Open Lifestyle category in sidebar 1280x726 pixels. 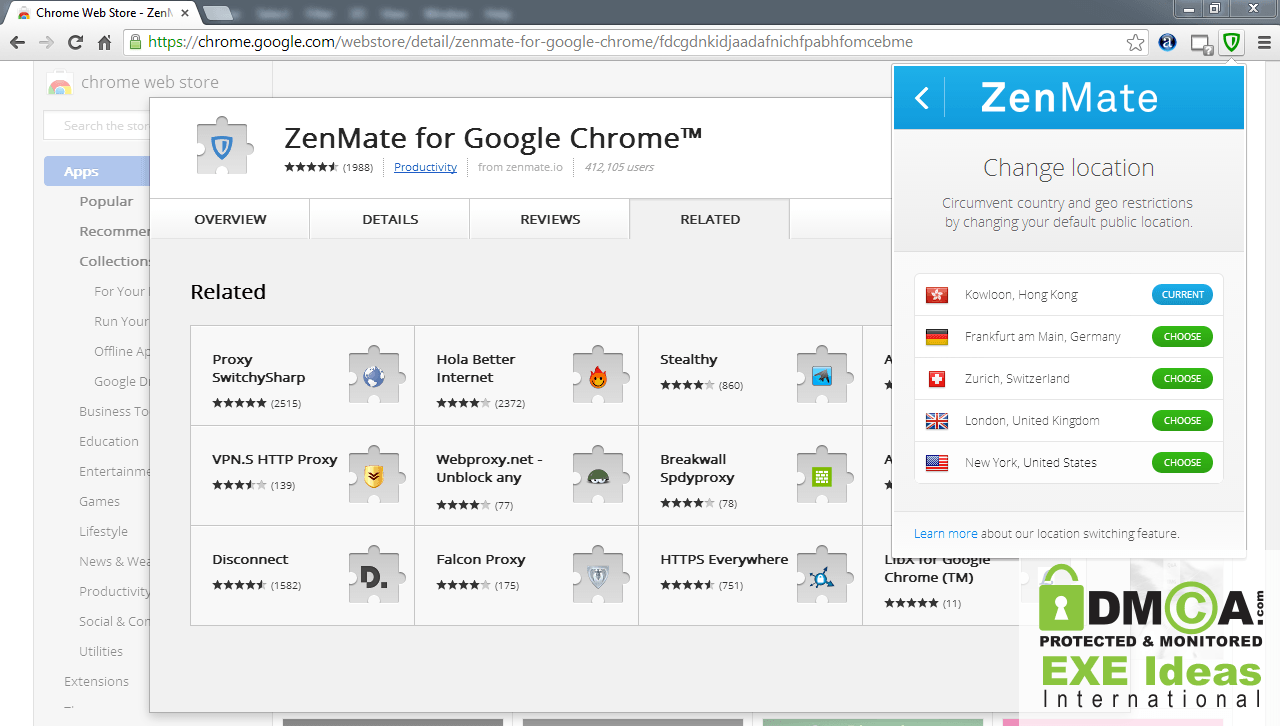click(103, 531)
